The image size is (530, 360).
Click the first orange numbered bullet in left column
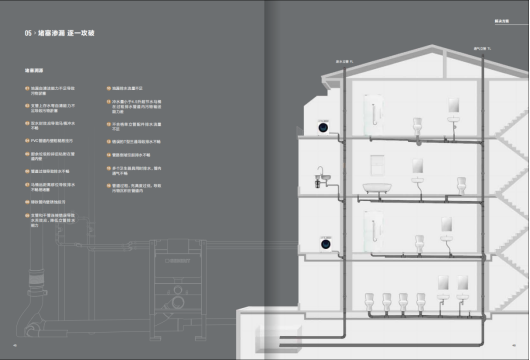[27, 88]
